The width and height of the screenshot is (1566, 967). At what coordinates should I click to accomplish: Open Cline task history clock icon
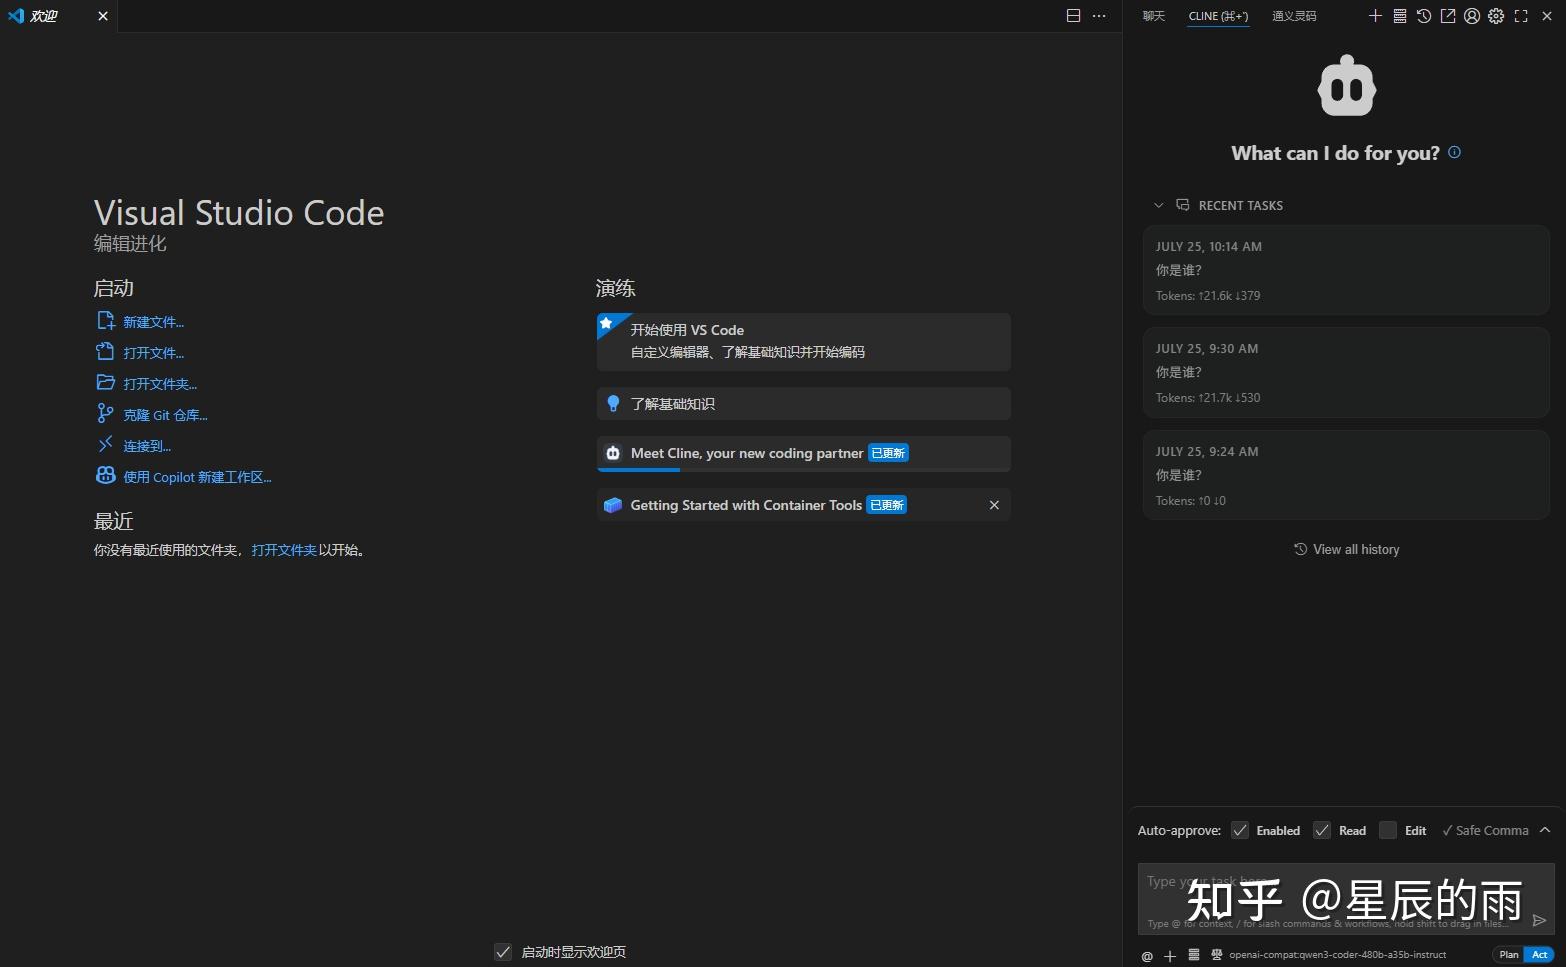1423,16
